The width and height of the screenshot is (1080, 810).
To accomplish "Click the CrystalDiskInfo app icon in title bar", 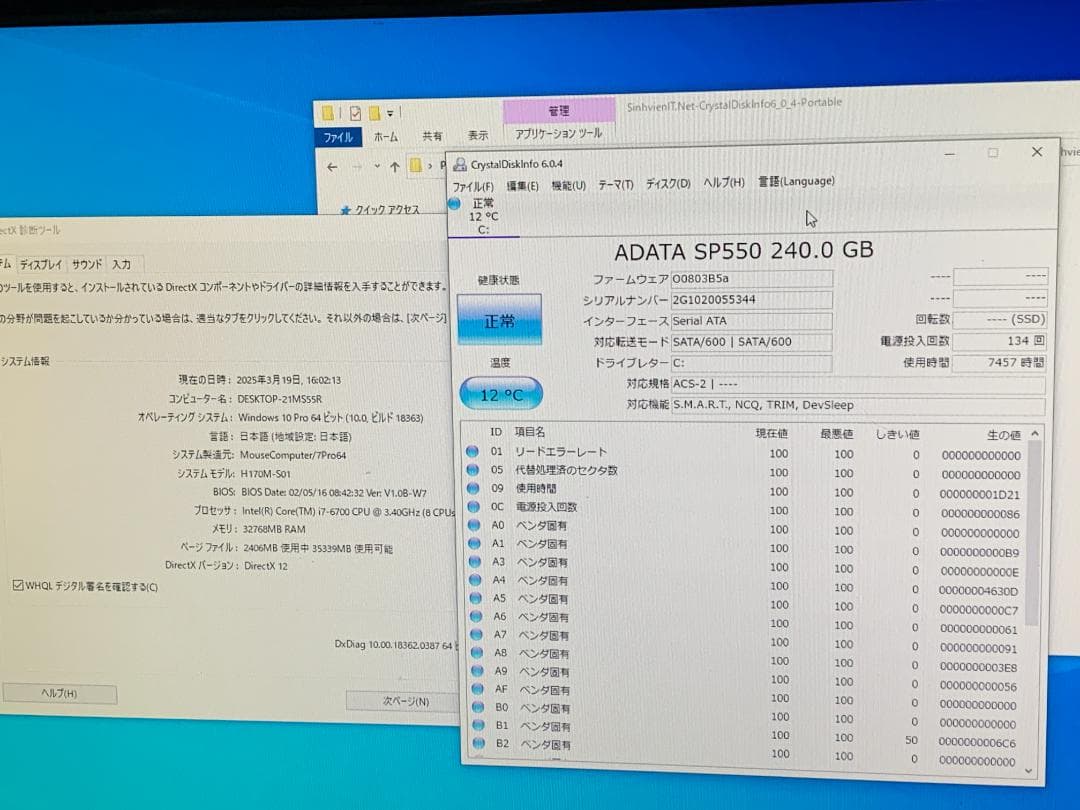I will (458, 163).
